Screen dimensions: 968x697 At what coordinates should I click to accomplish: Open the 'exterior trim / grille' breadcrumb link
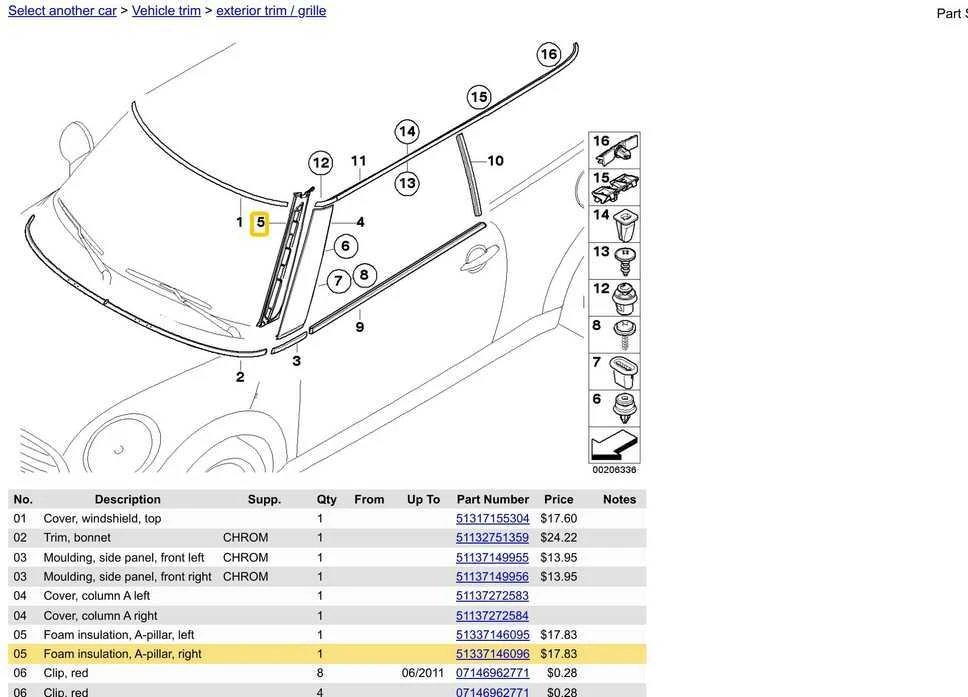click(x=271, y=10)
